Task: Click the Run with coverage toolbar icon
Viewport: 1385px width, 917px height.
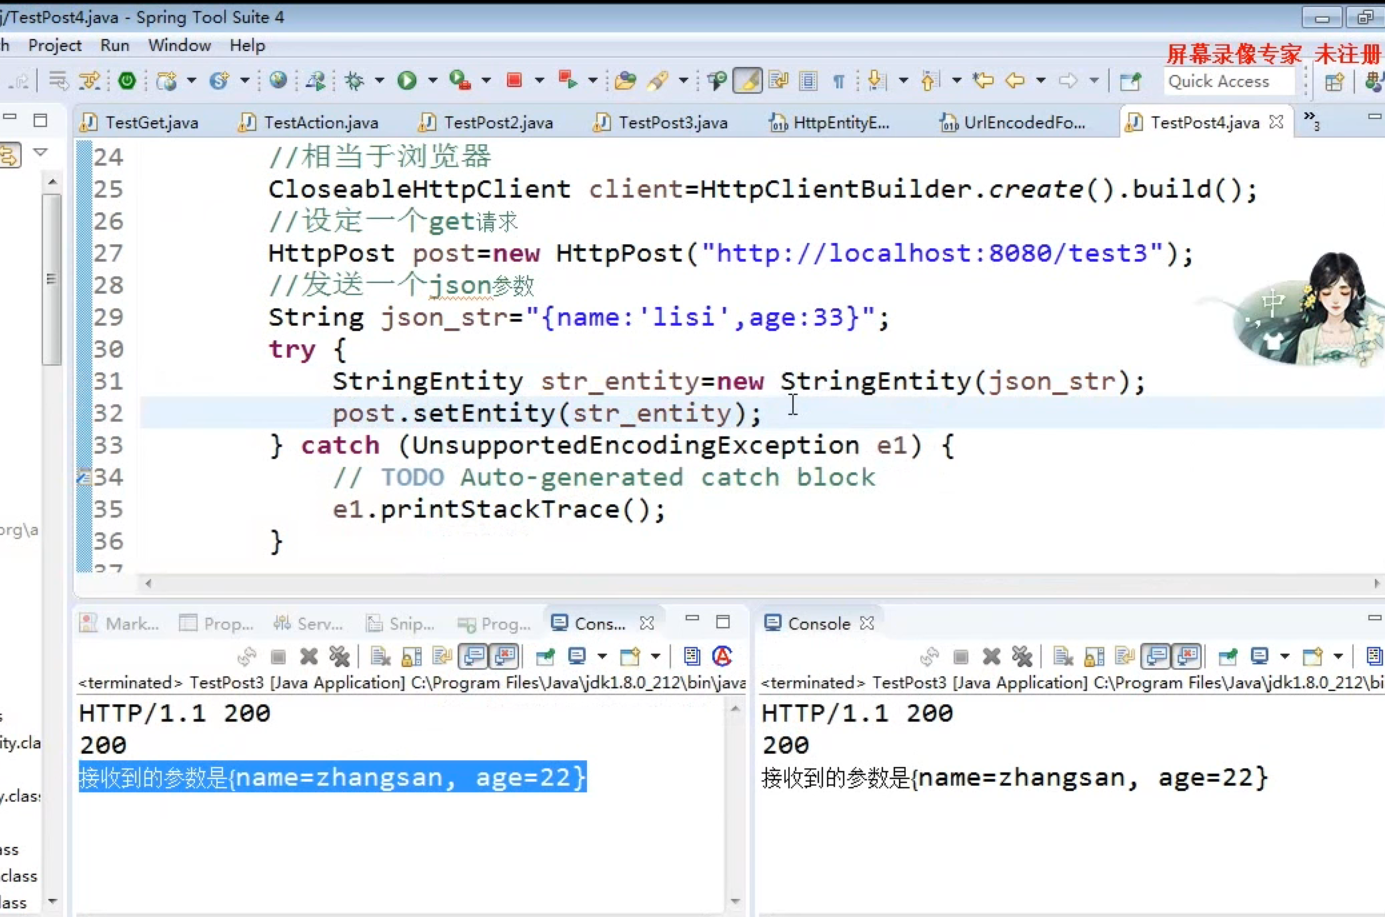Action: pyautogui.click(x=460, y=81)
